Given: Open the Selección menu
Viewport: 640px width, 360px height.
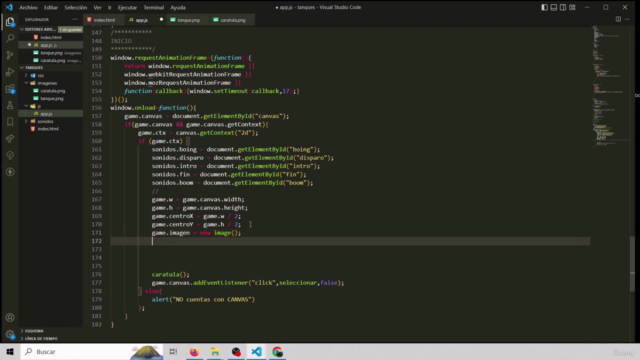Looking at the screenshot, I should pos(76,7).
